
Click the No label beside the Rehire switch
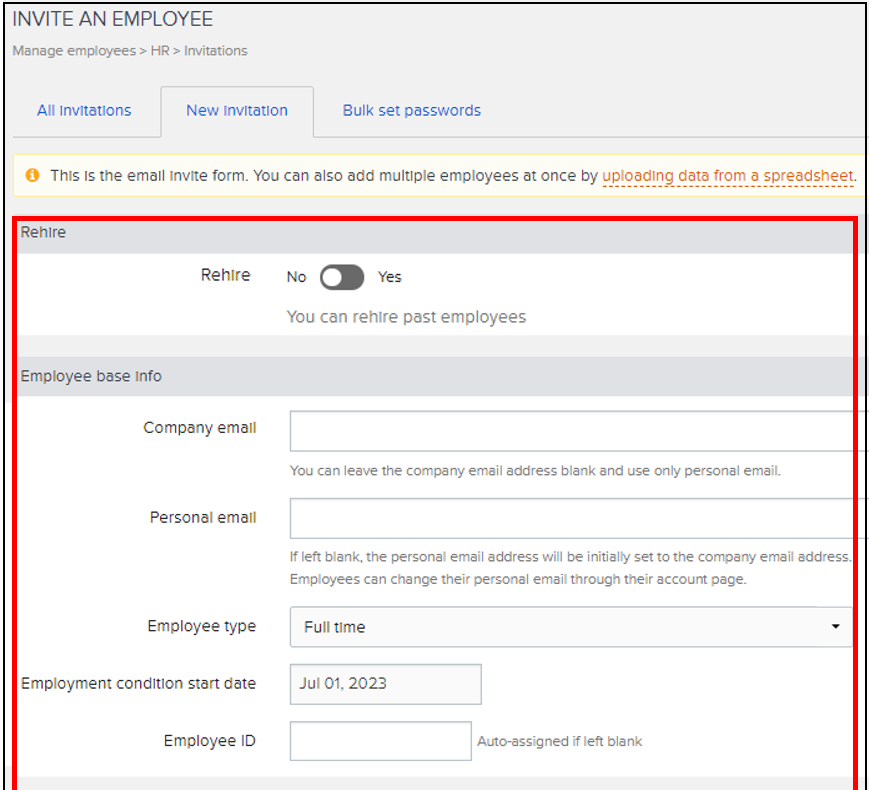296,277
